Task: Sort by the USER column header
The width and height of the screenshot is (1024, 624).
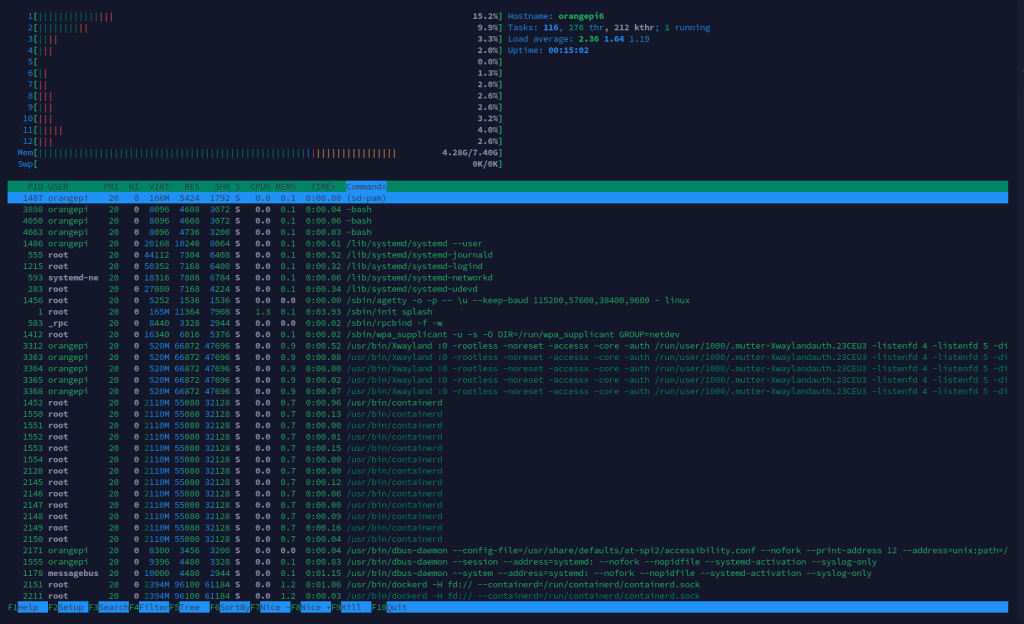Action: coord(58,187)
